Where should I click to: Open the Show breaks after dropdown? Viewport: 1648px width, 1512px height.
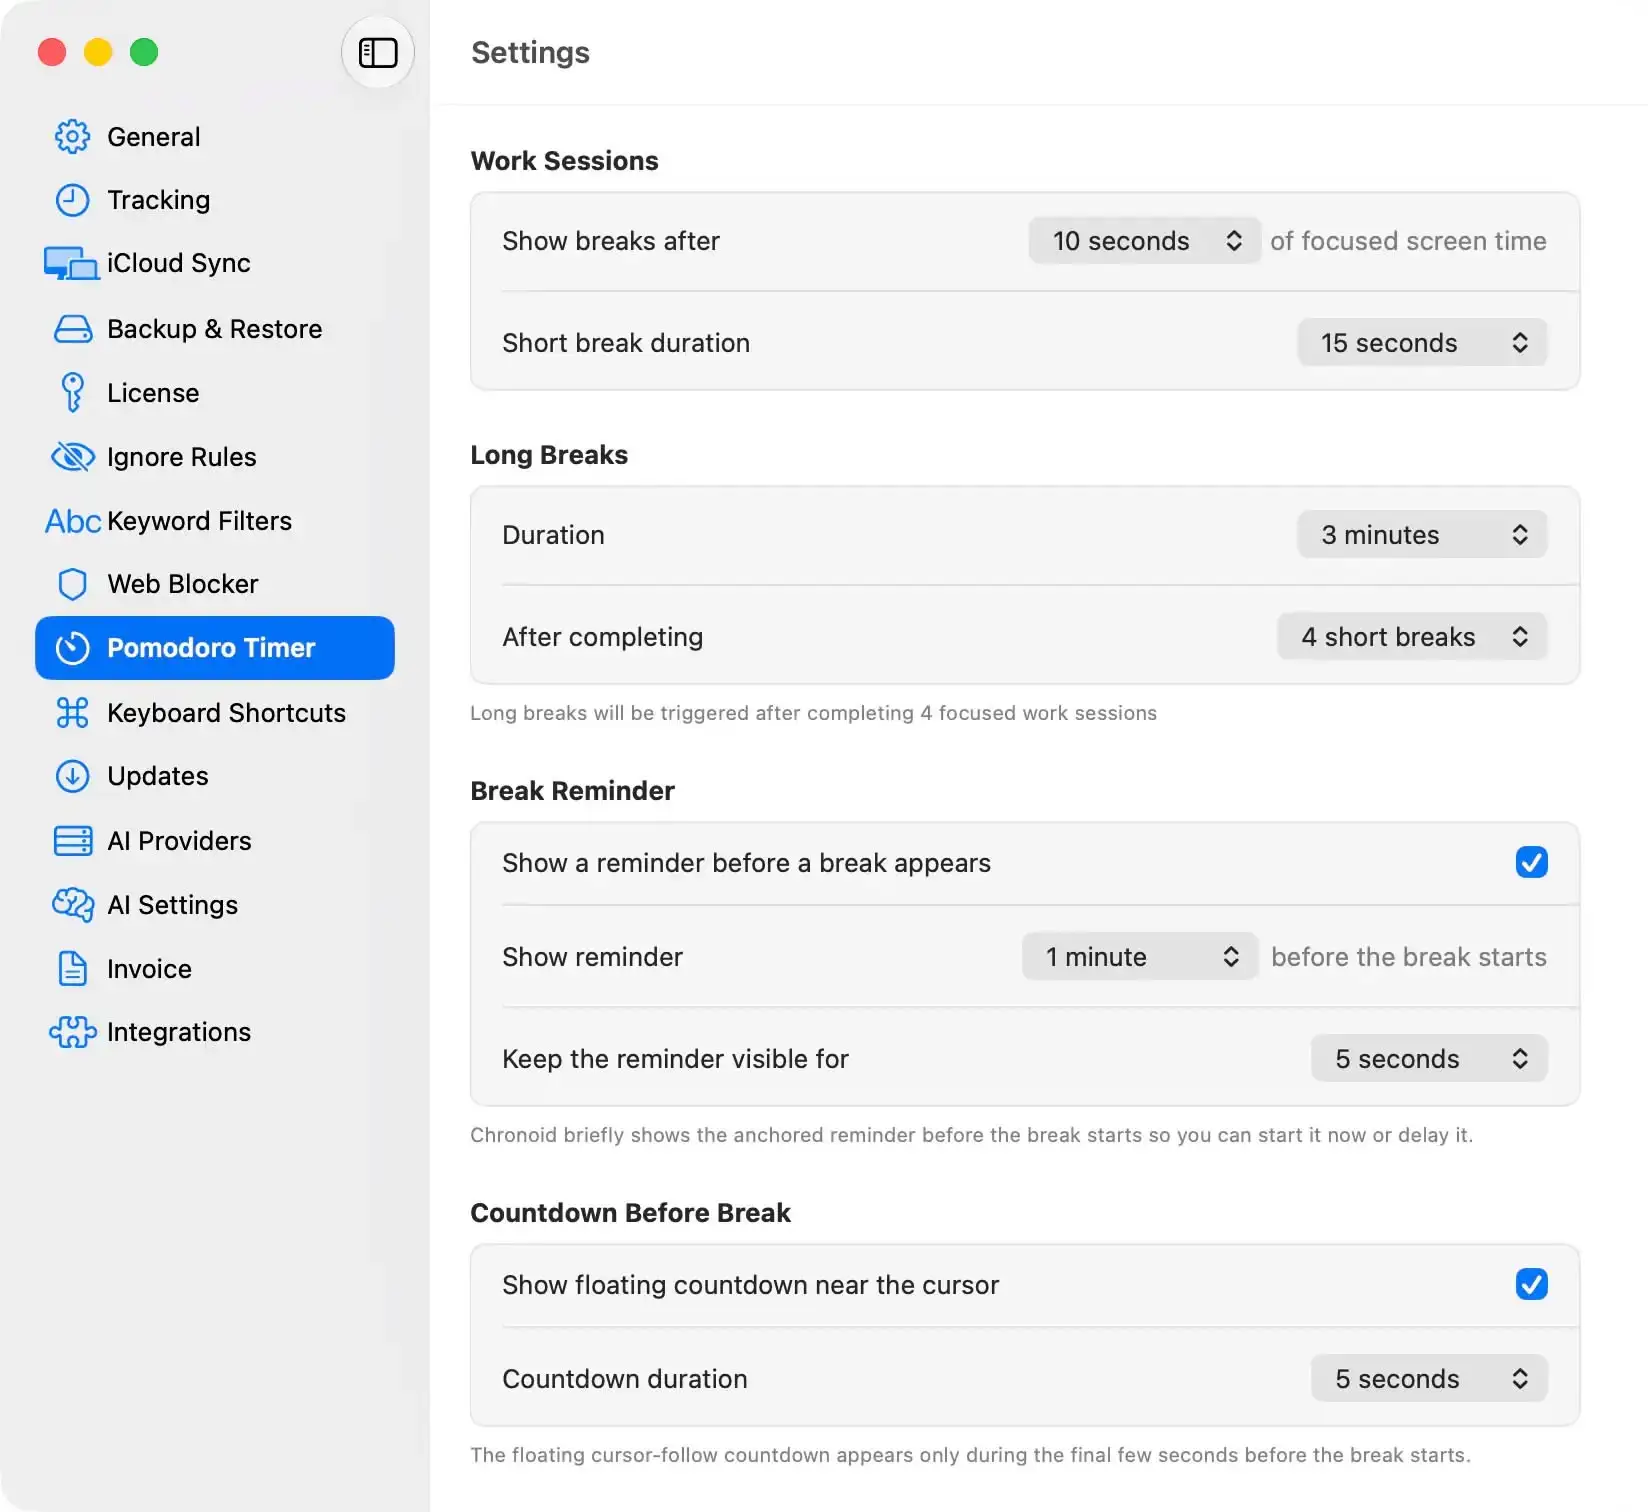tap(1144, 241)
